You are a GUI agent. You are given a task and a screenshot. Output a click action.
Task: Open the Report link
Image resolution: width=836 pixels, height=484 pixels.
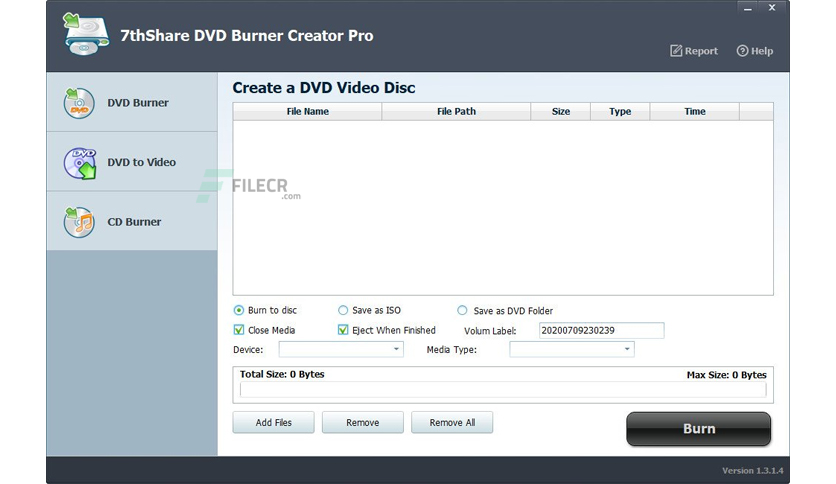[694, 51]
